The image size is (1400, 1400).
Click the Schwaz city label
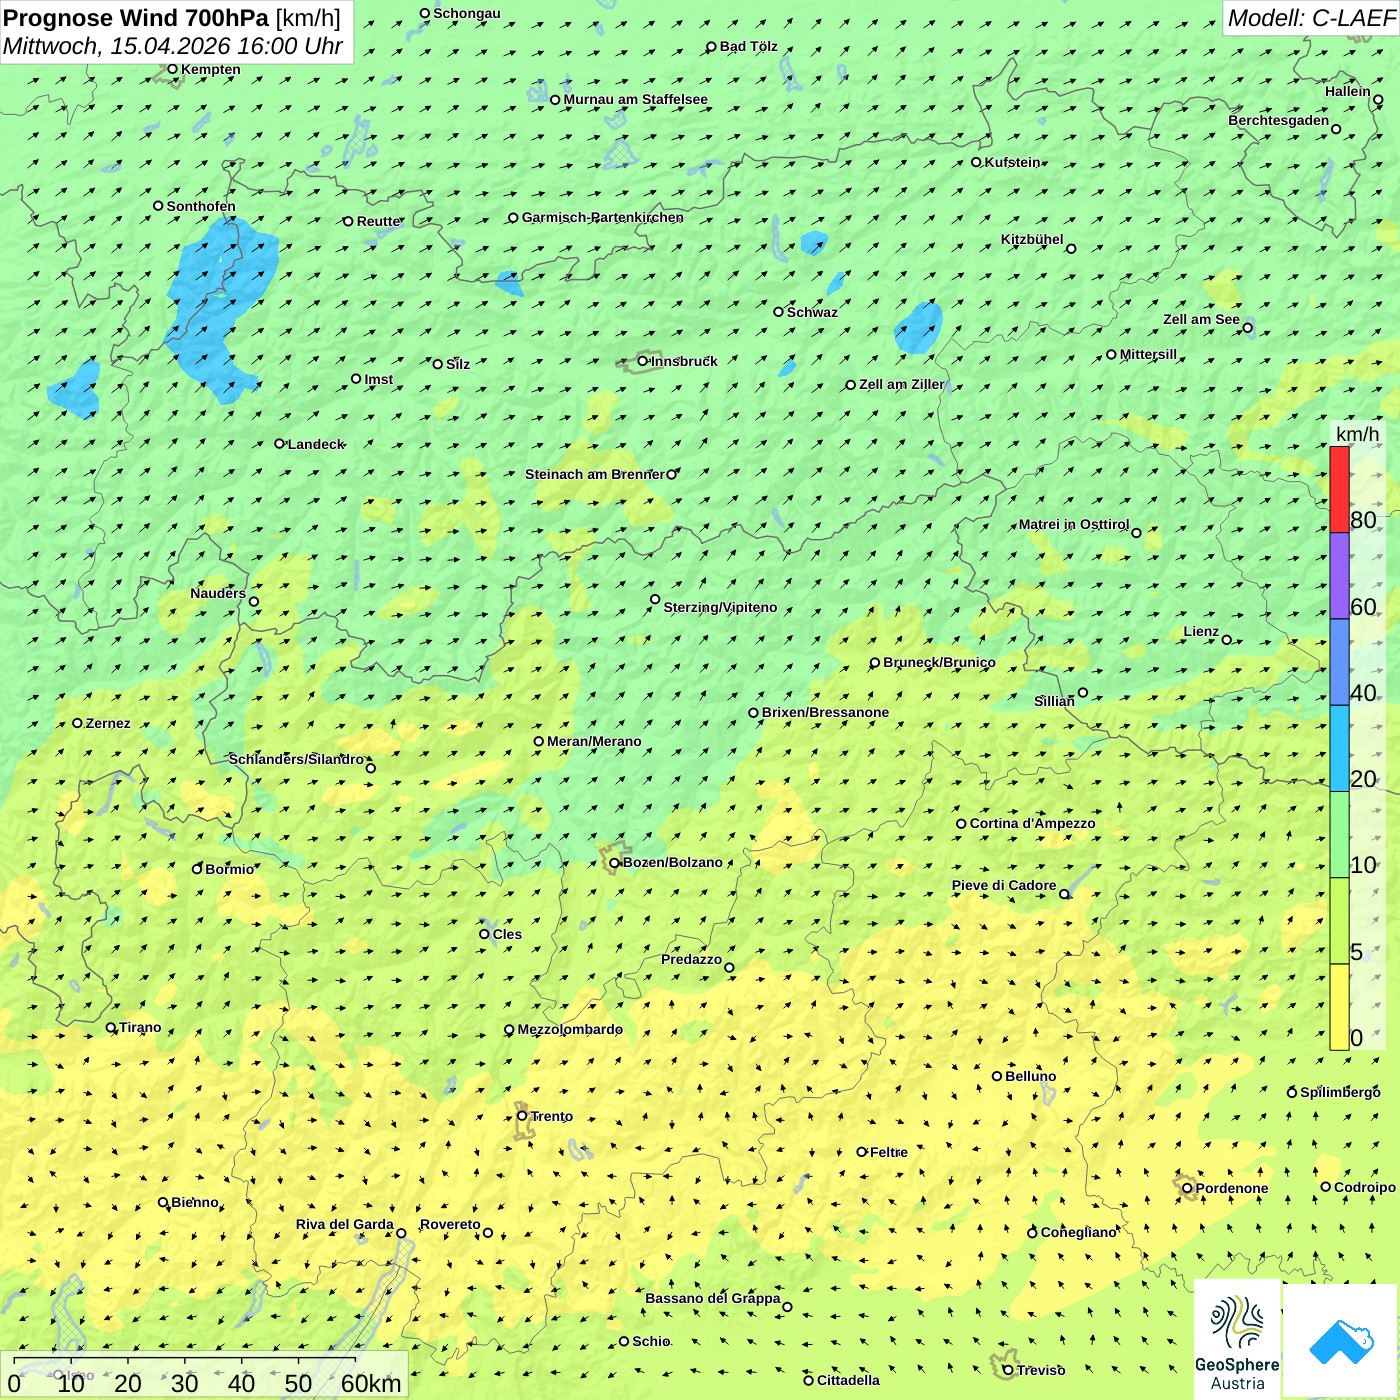(x=812, y=312)
